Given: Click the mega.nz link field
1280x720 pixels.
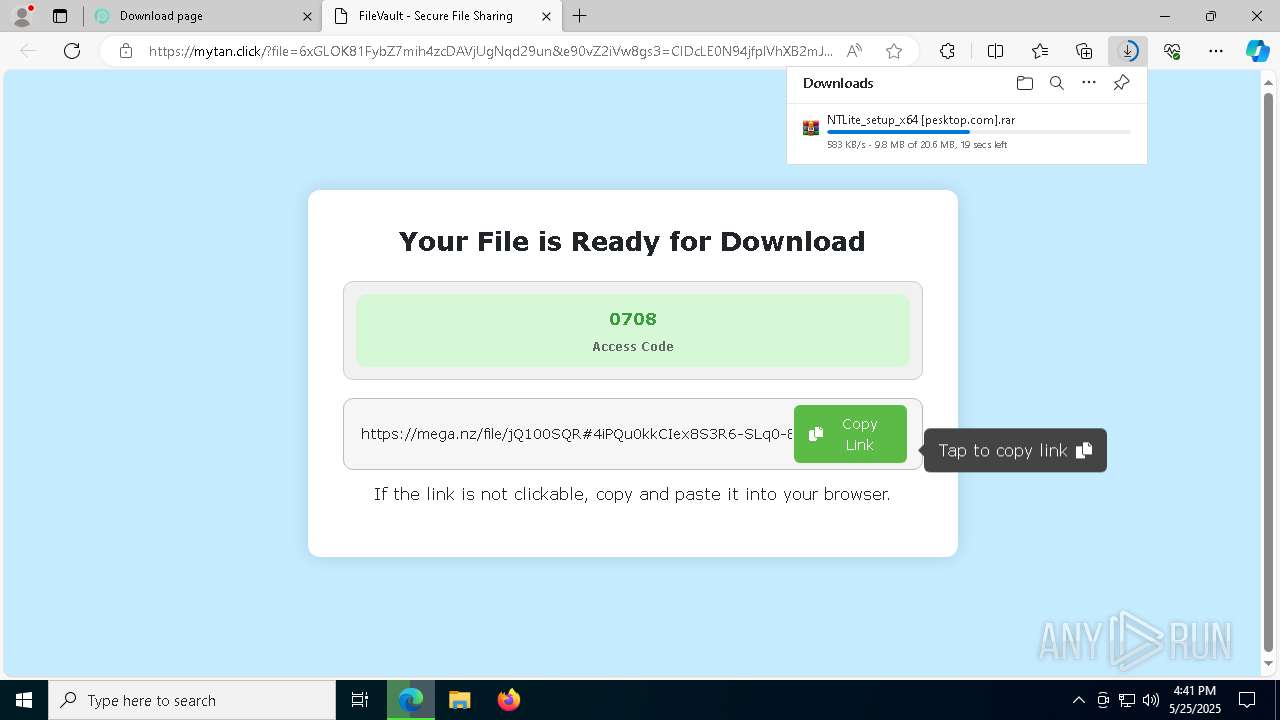Looking at the screenshot, I should (576, 434).
